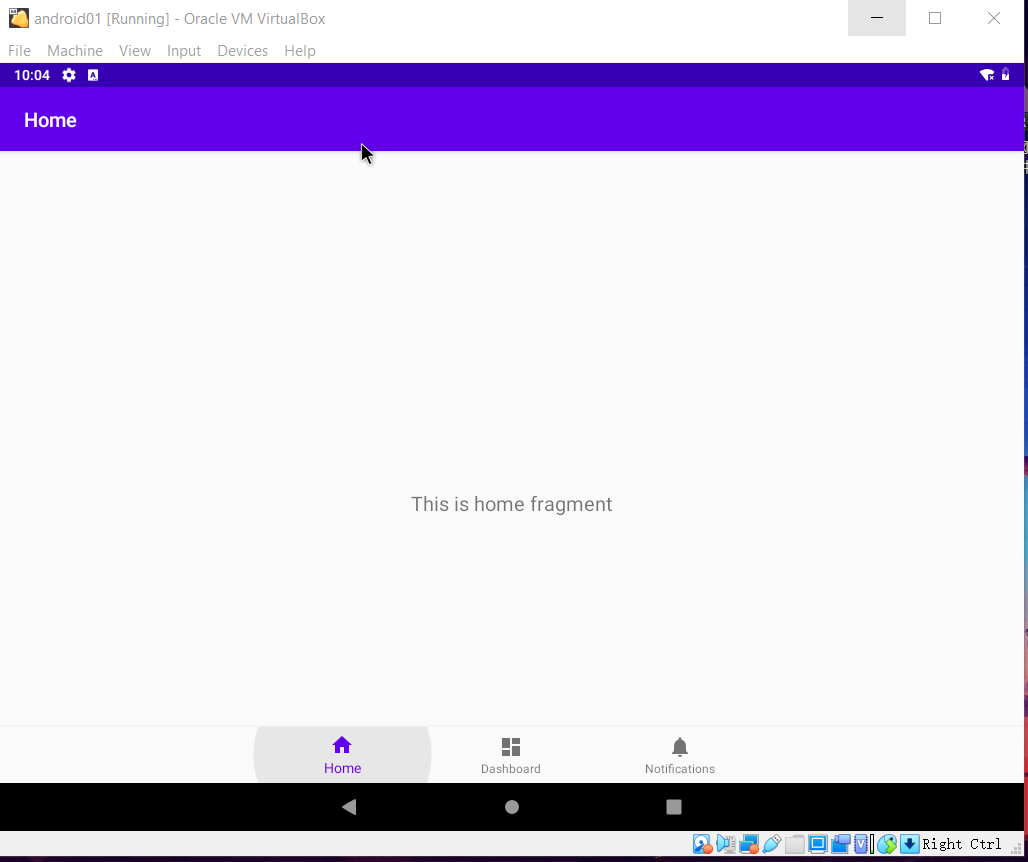Image resolution: width=1028 pixels, height=862 pixels.
Task: Click the battery status icon
Action: point(1006,75)
